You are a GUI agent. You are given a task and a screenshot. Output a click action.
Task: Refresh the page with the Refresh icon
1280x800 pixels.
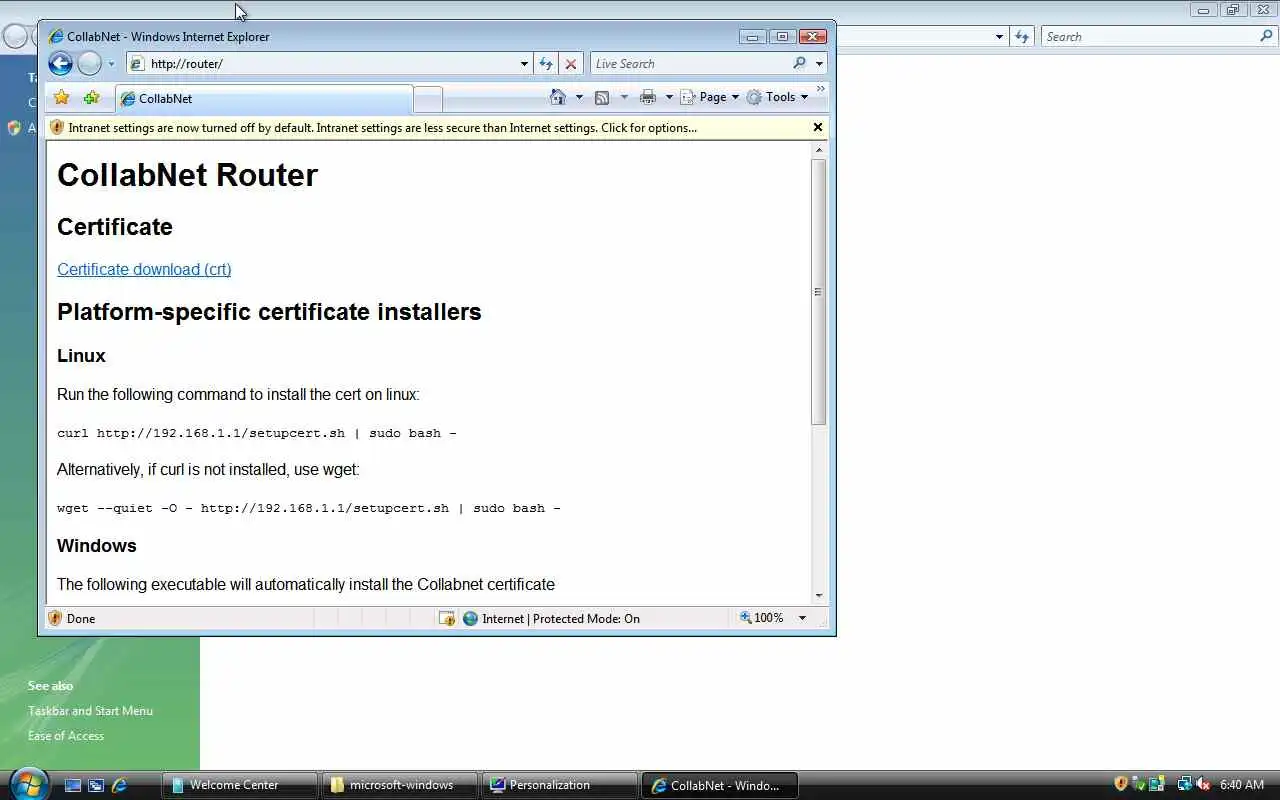tap(546, 64)
